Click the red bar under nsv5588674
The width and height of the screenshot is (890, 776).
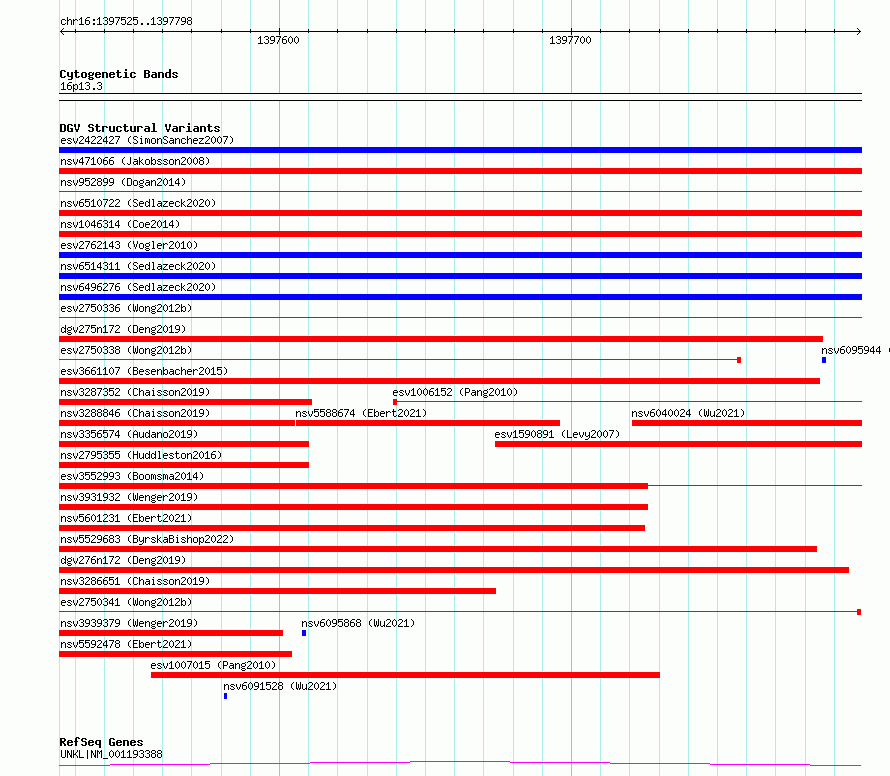point(428,423)
